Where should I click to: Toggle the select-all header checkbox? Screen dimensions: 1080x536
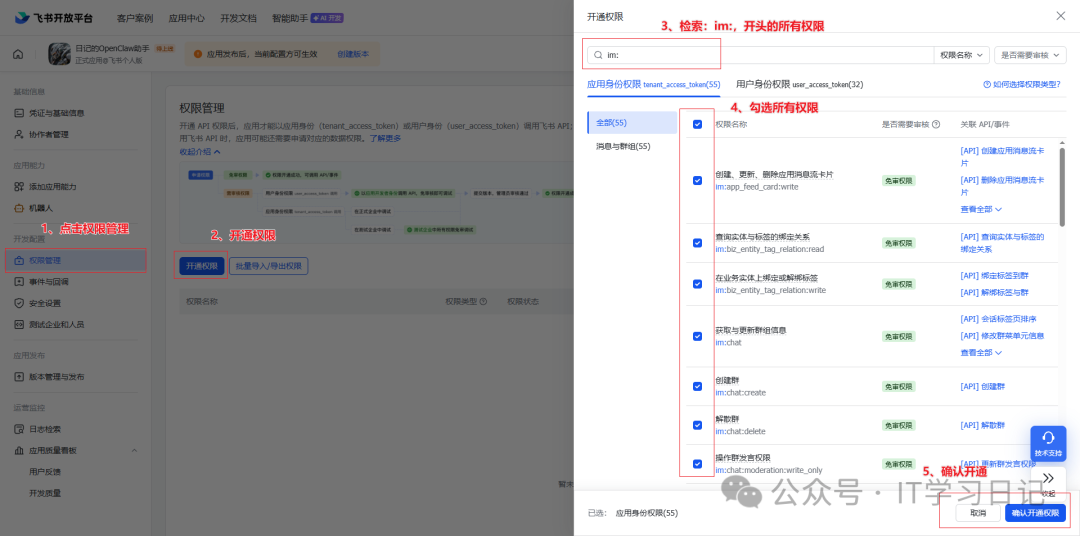tap(697, 125)
